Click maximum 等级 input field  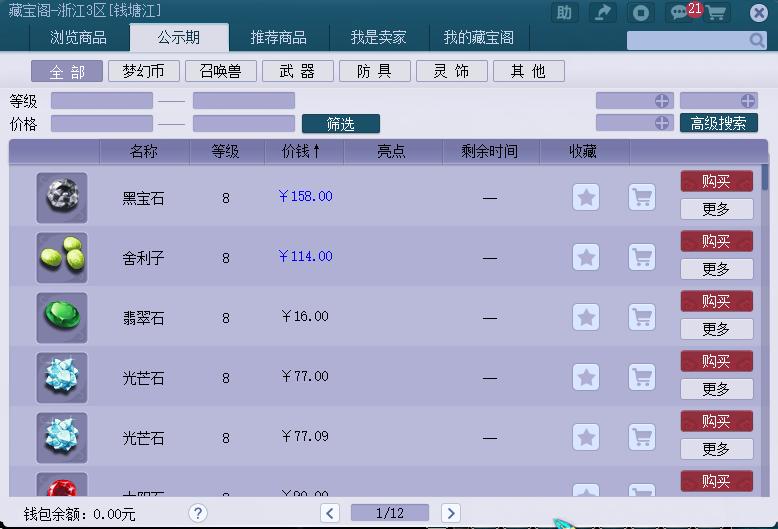click(x=244, y=100)
